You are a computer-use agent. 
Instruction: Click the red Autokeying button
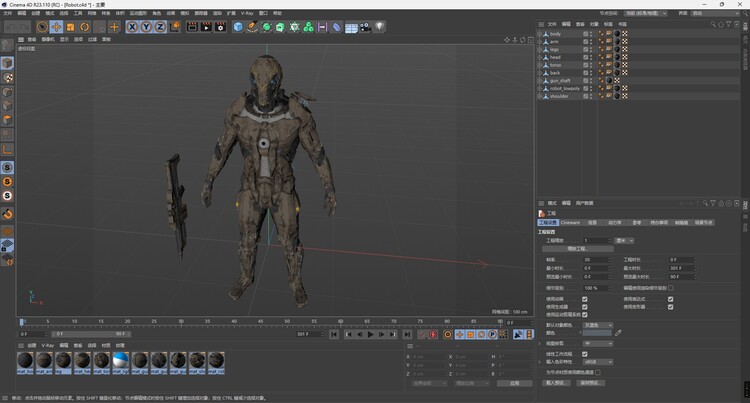(433, 335)
